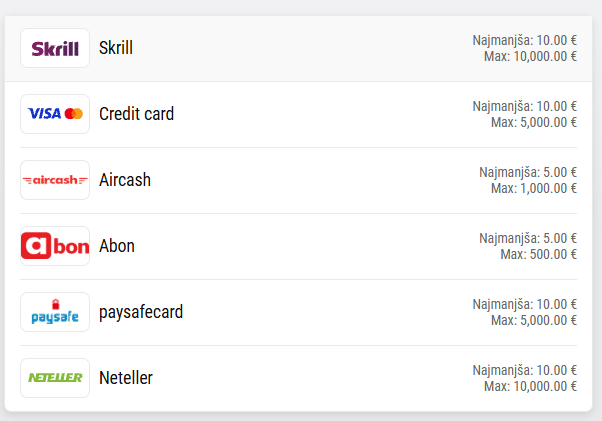Choose Abon payment option label

(x=117, y=246)
